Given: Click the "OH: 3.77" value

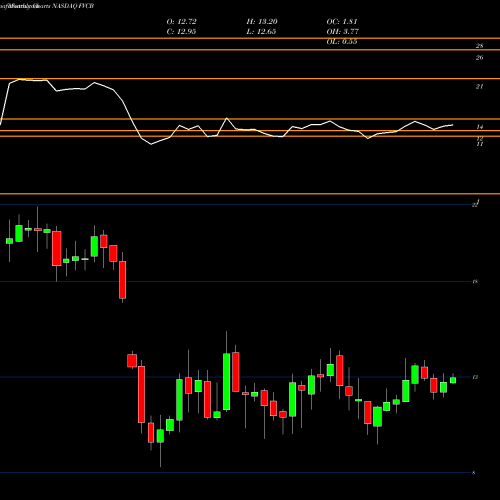Looking at the screenshot, I should 342,32.
